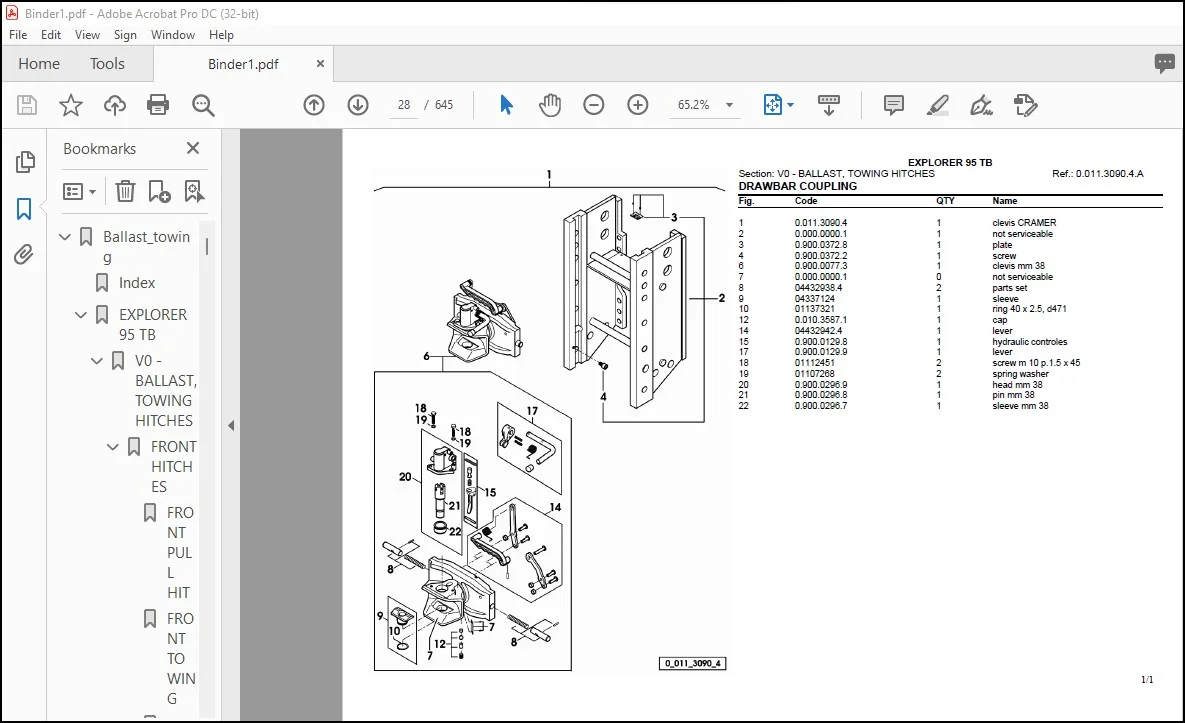
Task: Click the bookmarks panel scrollbar
Action: 207,246
